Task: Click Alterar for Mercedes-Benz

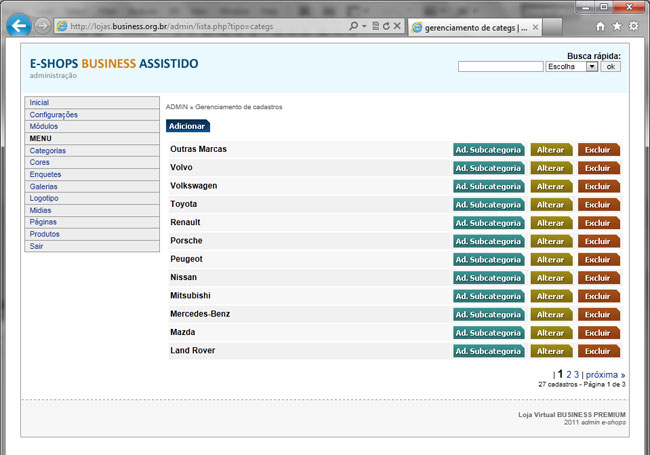Action: point(551,314)
